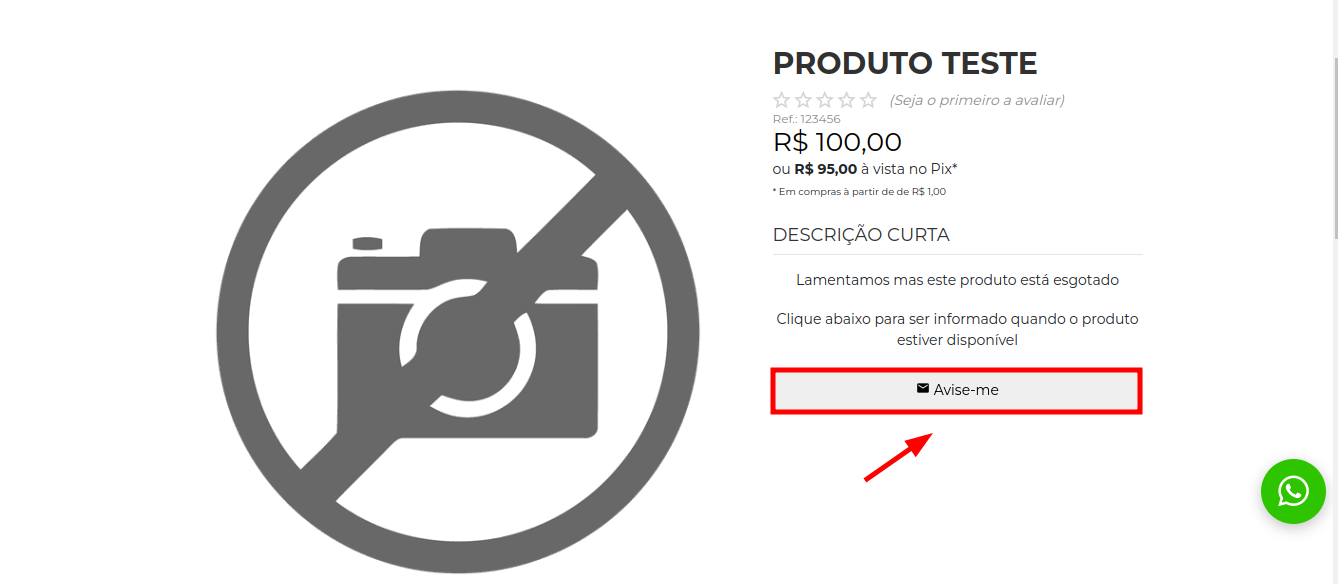The image size is (1338, 584).
Task: Click the PRODUTO TESTE title
Action: [905, 63]
